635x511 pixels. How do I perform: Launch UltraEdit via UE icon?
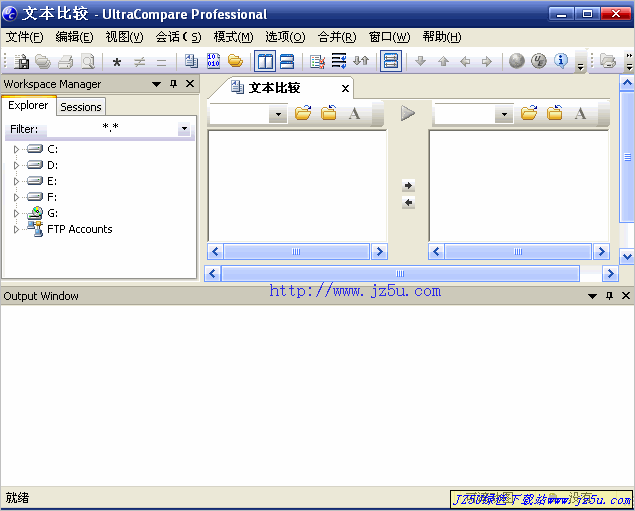539,61
